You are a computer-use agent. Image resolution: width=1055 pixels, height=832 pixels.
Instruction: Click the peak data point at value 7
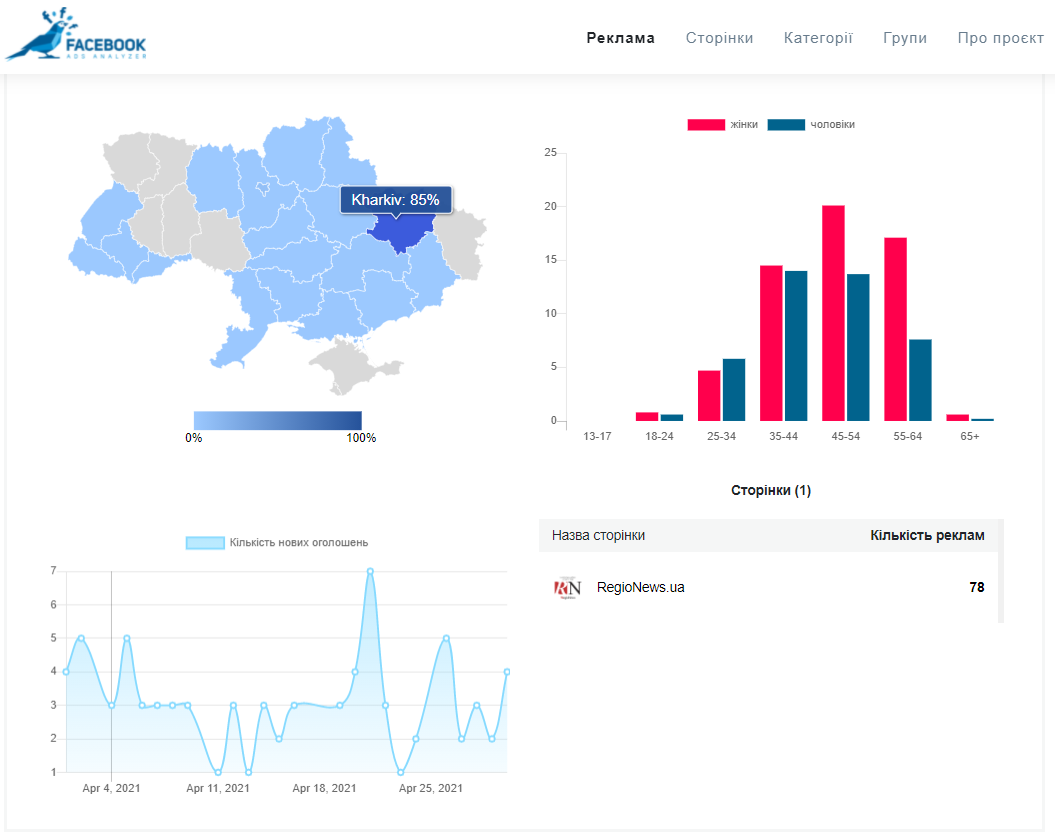370,571
